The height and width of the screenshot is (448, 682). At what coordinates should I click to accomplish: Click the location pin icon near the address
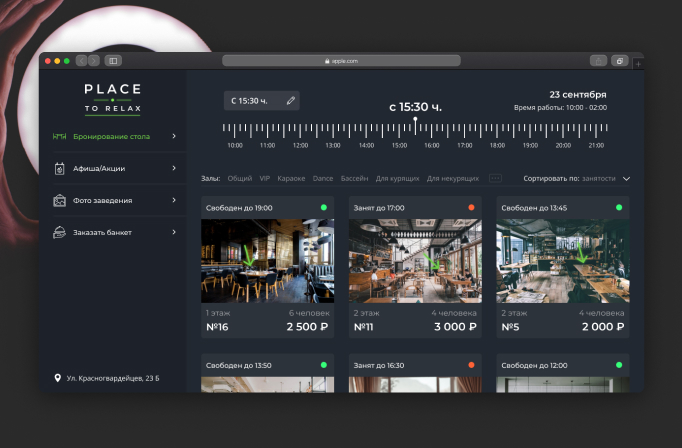tap(57, 378)
